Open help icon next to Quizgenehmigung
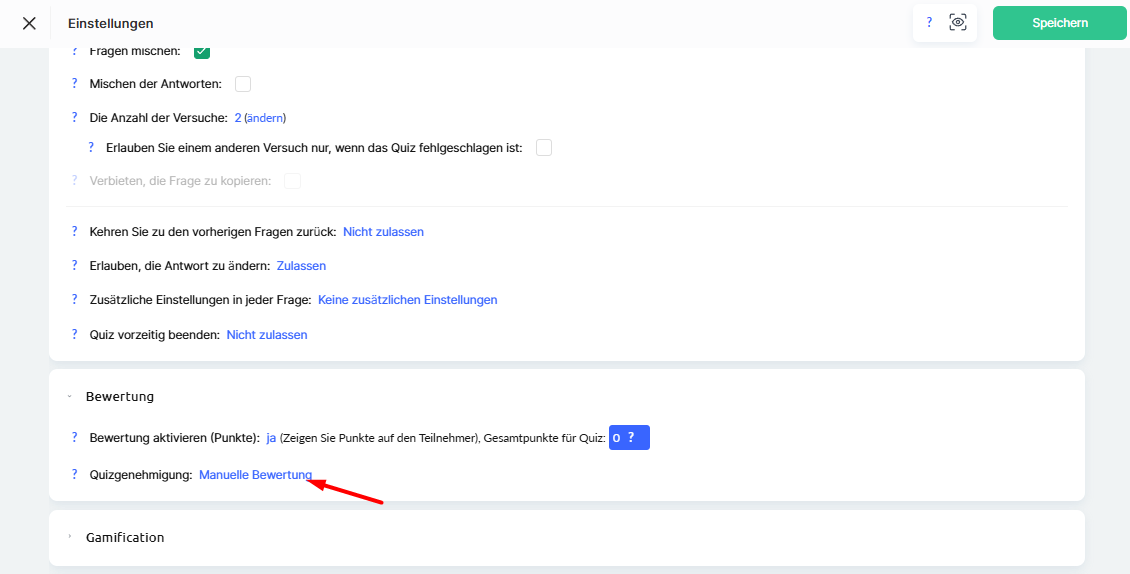 (x=74, y=475)
